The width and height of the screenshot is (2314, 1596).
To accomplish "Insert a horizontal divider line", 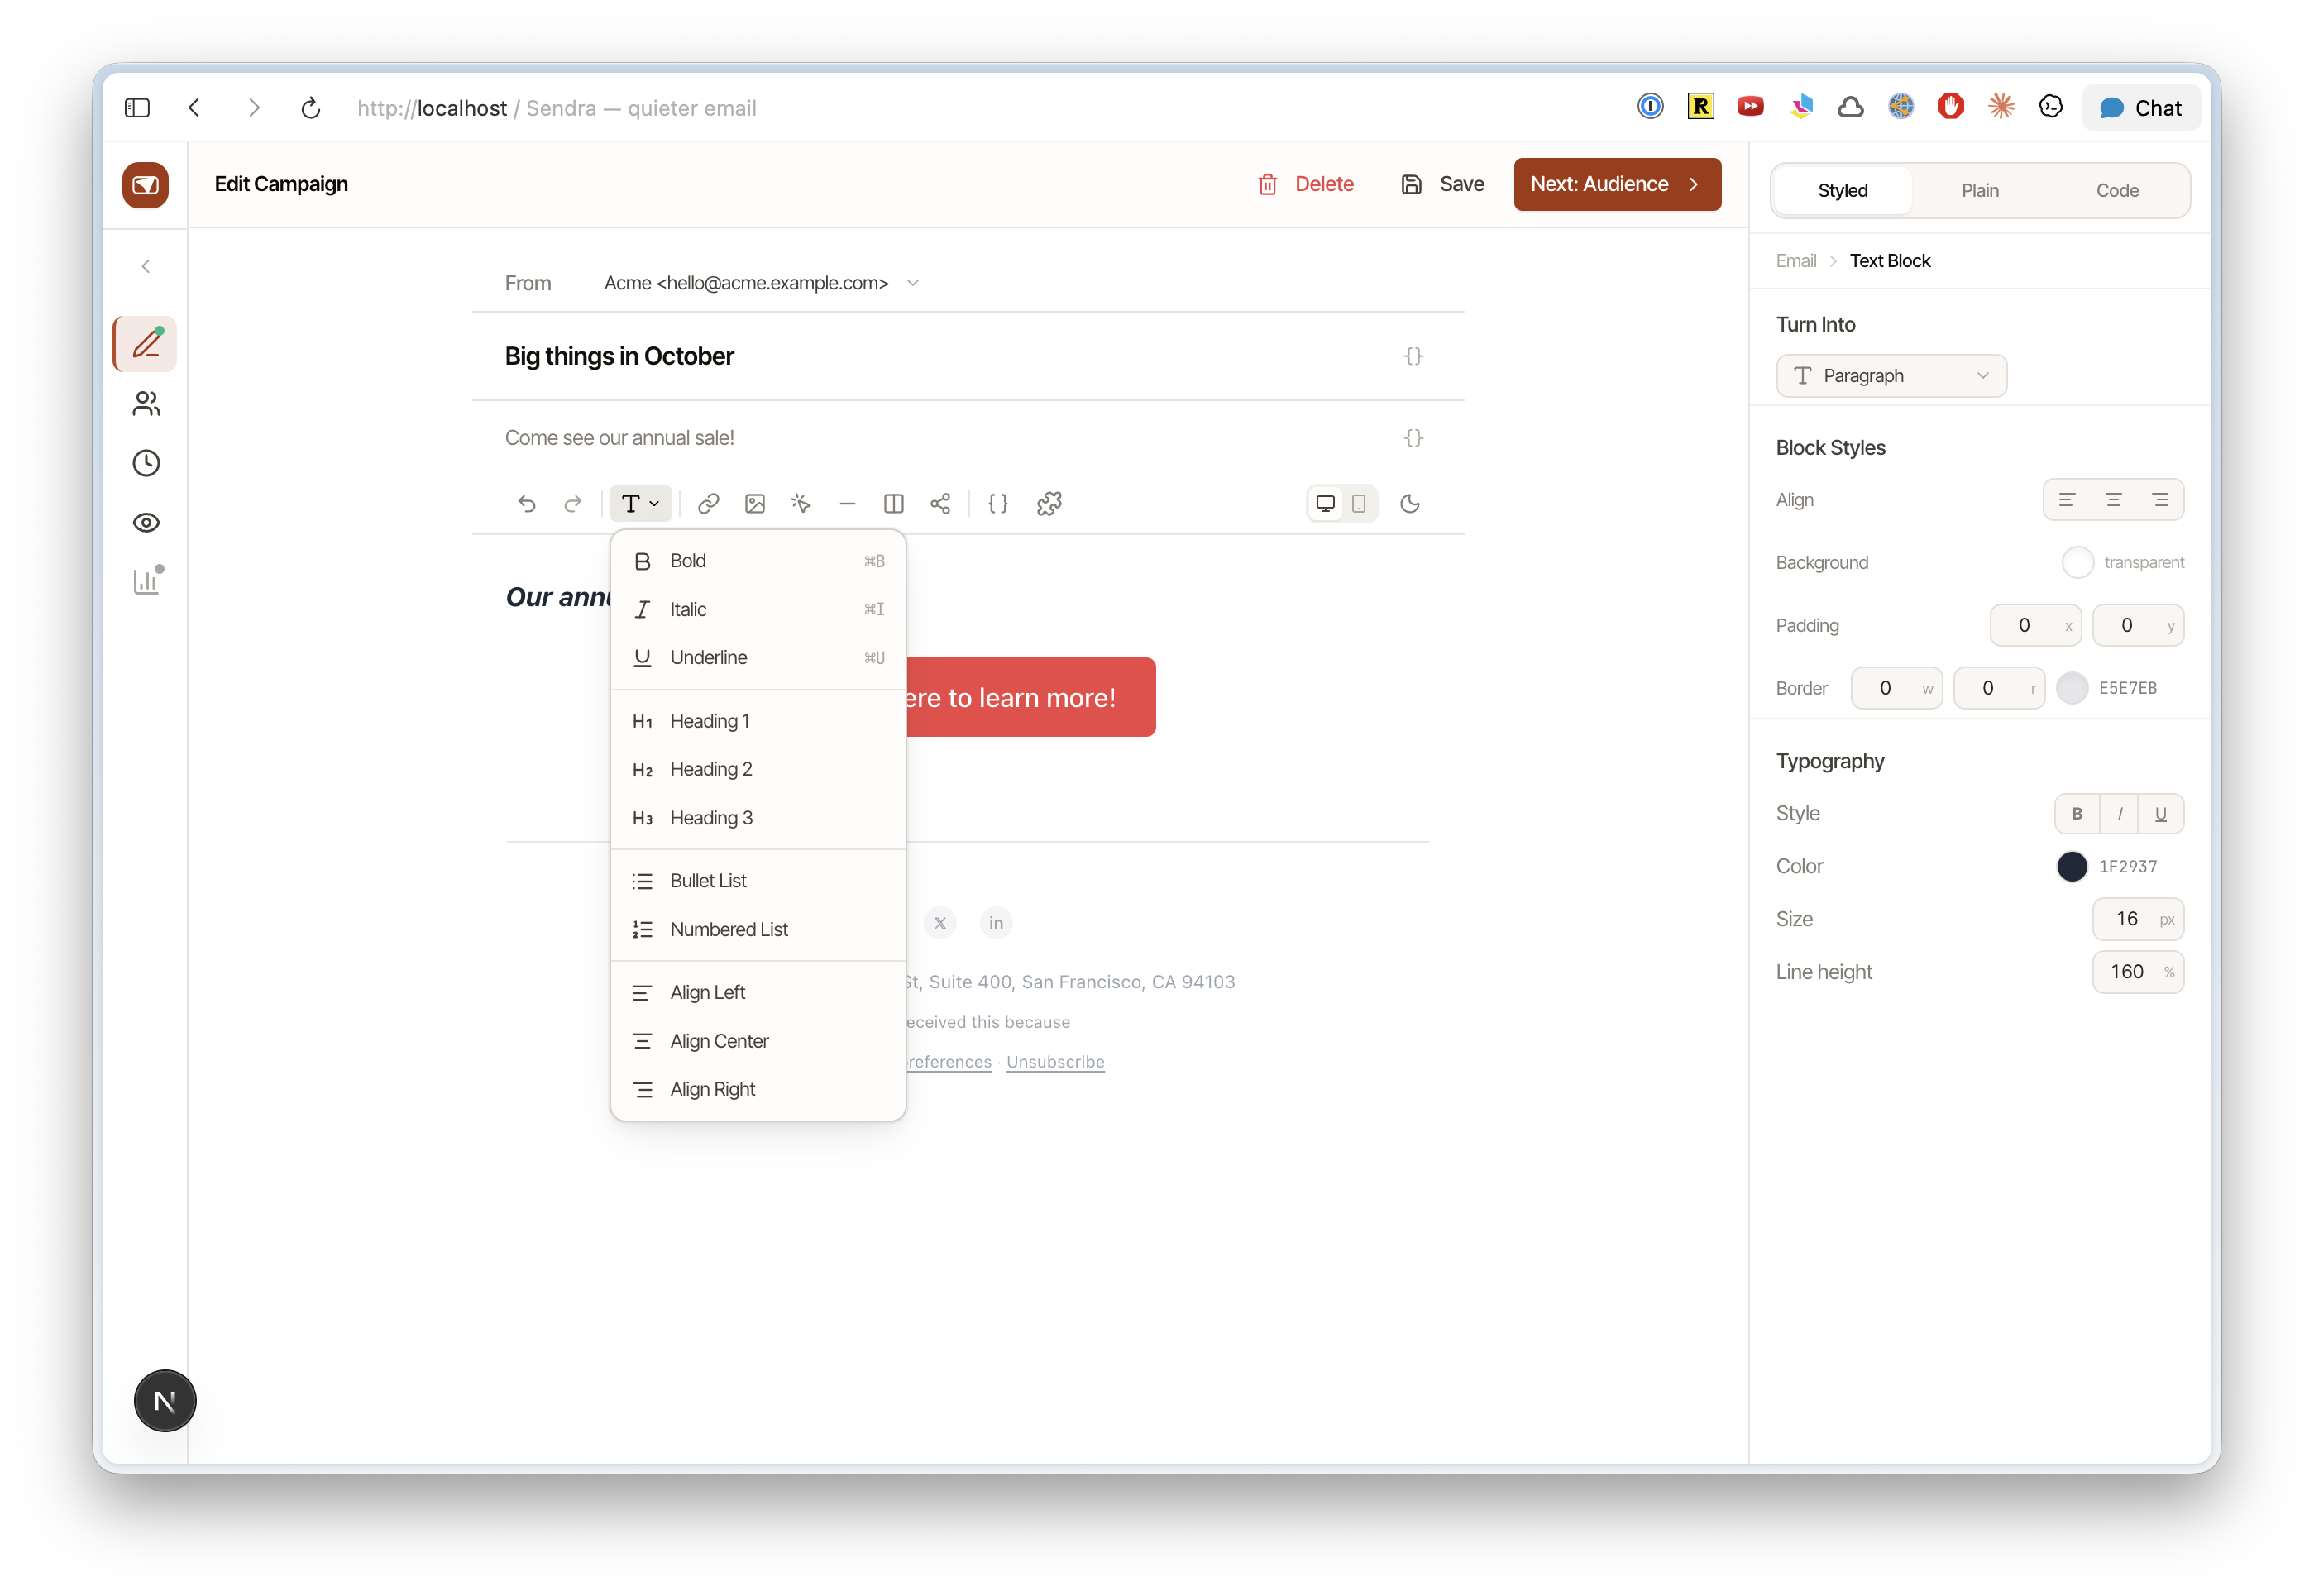I will 847,504.
